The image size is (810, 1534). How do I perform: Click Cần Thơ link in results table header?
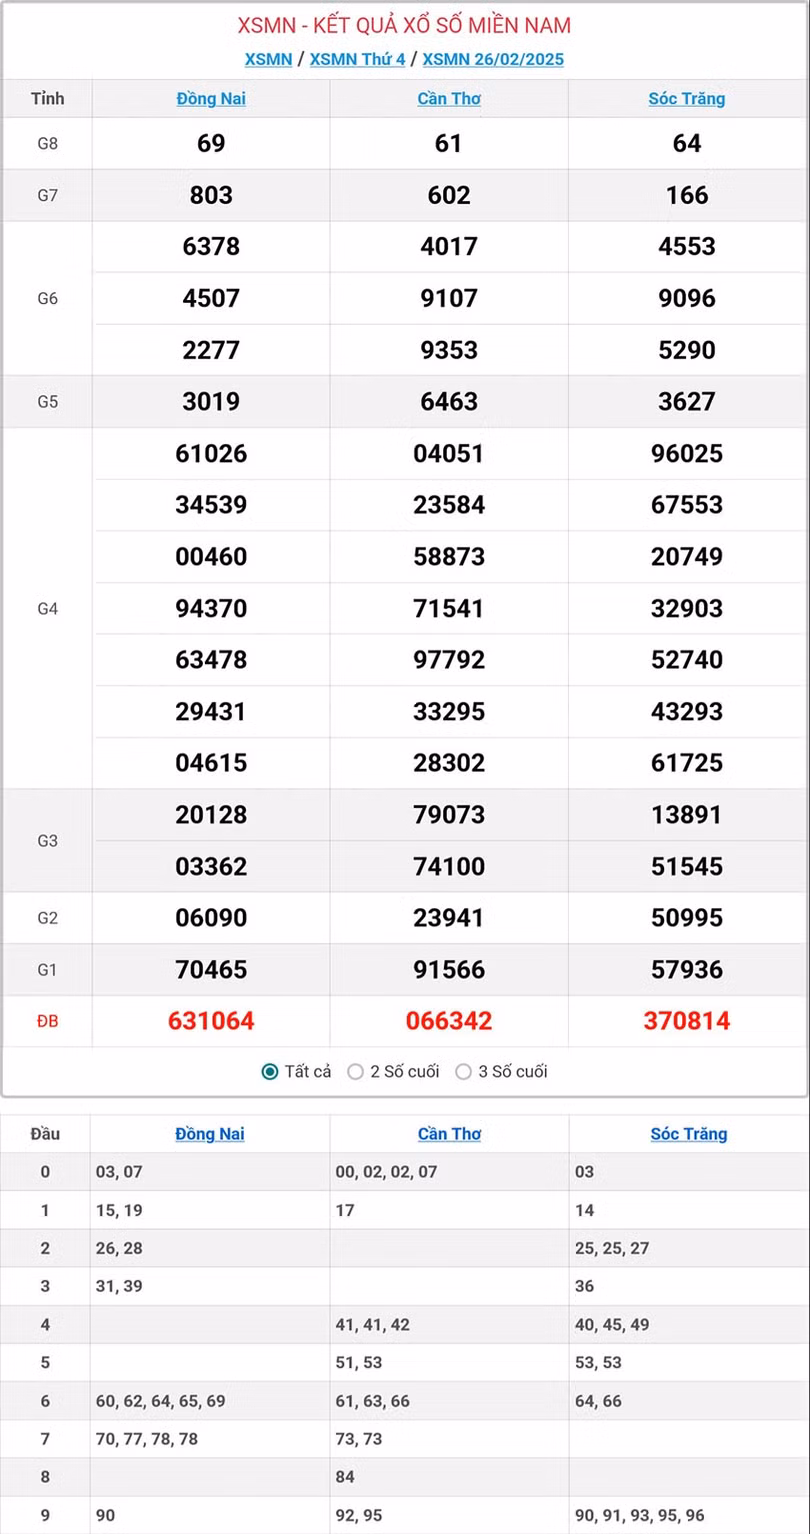coord(449,98)
